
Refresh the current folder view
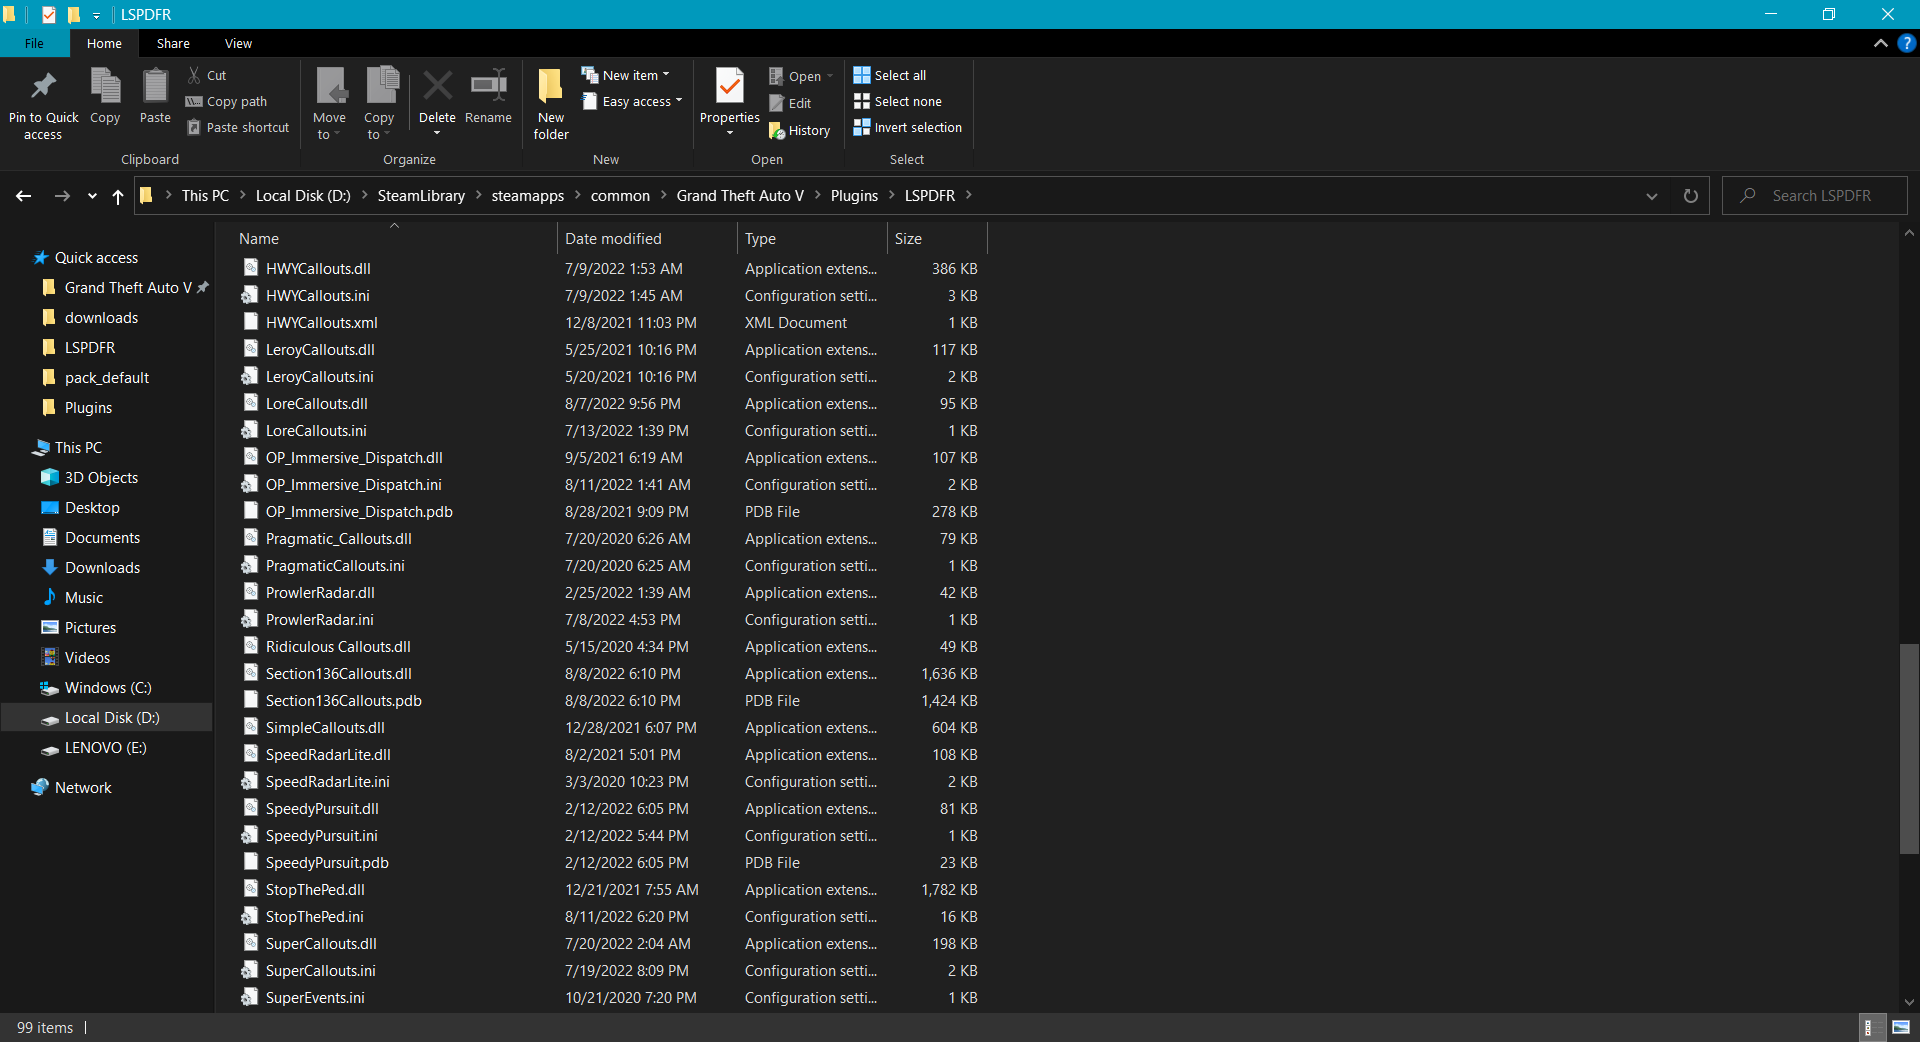click(x=1690, y=196)
